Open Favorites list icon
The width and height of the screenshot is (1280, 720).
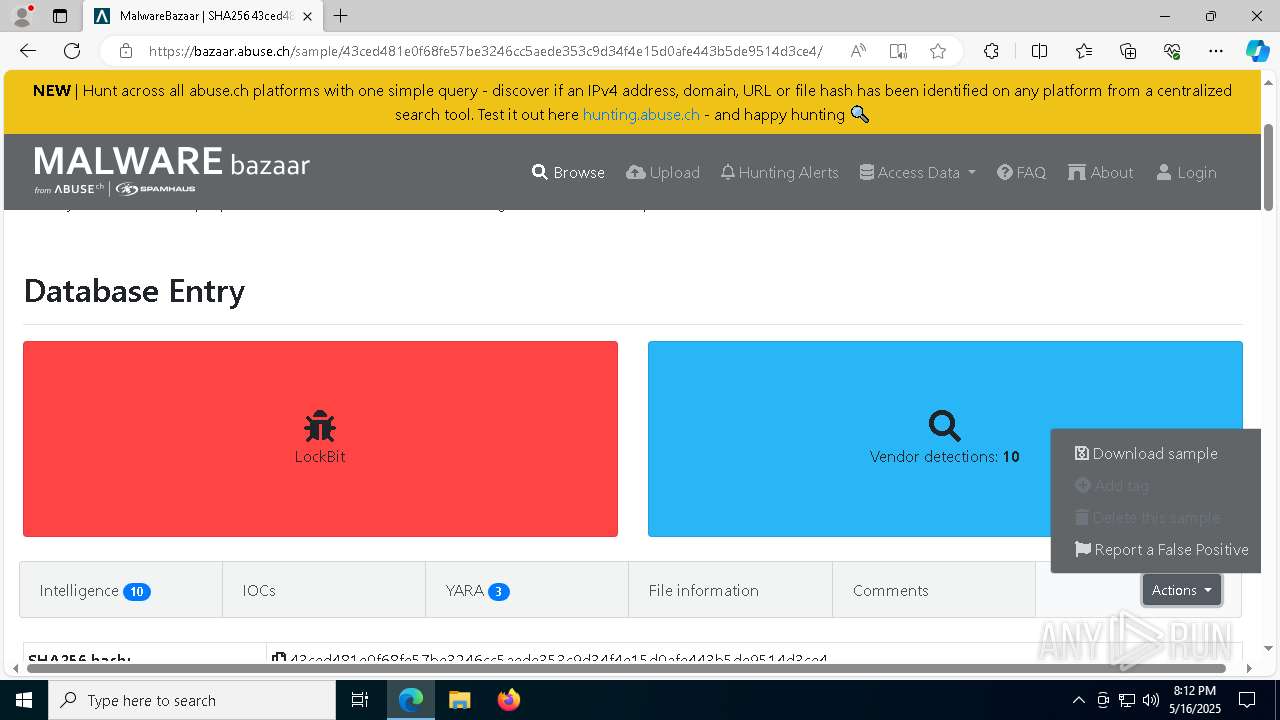pos(1084,51)
